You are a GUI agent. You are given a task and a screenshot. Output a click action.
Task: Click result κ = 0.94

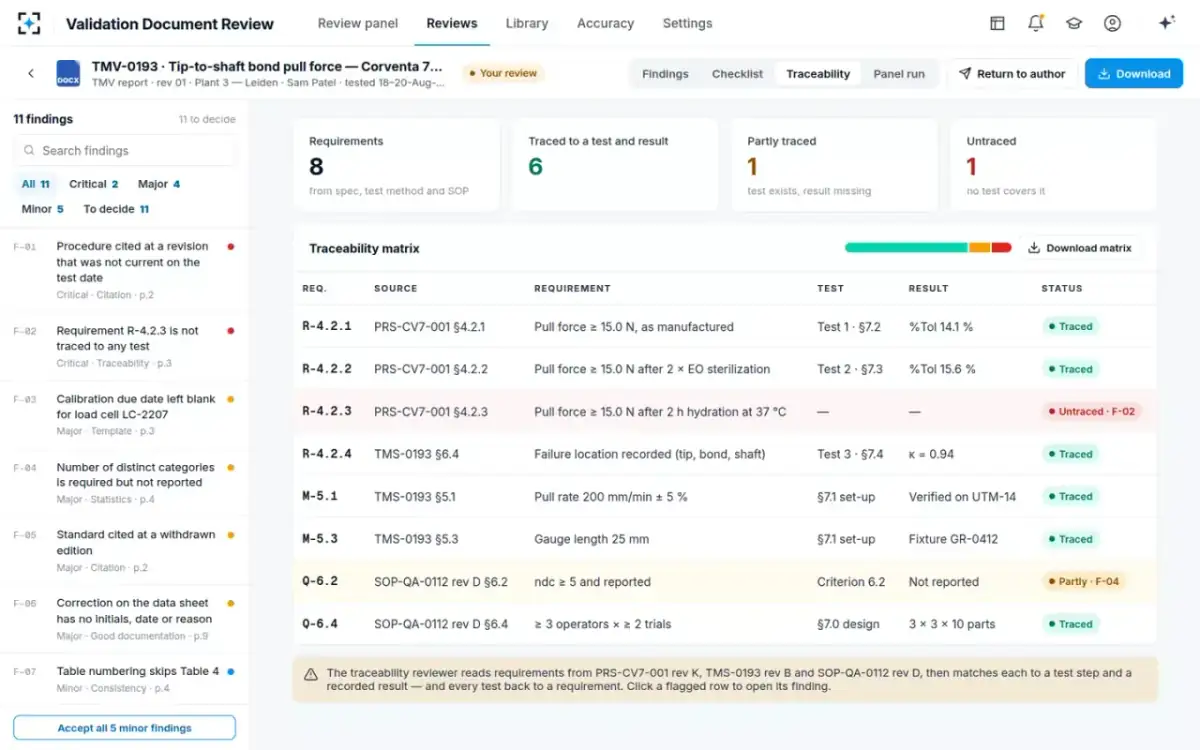pyautogui.click(x=931, y=454)
